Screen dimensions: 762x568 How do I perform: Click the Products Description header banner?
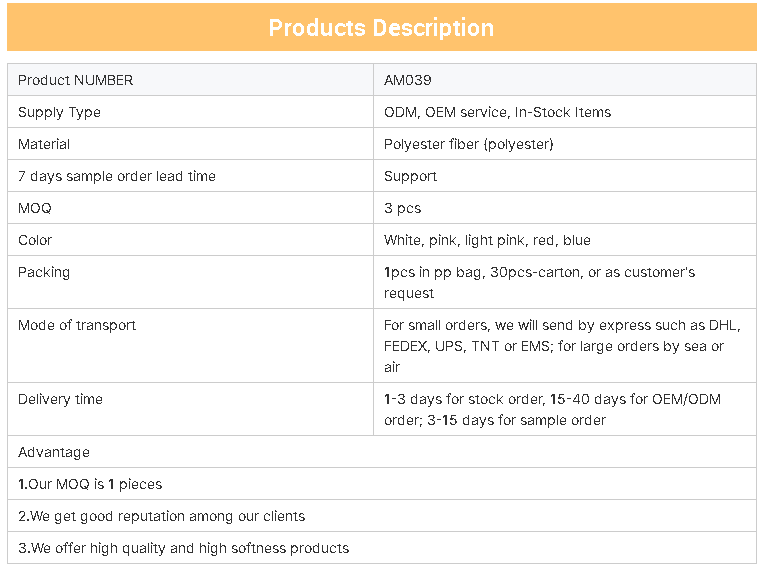point(381,27)
